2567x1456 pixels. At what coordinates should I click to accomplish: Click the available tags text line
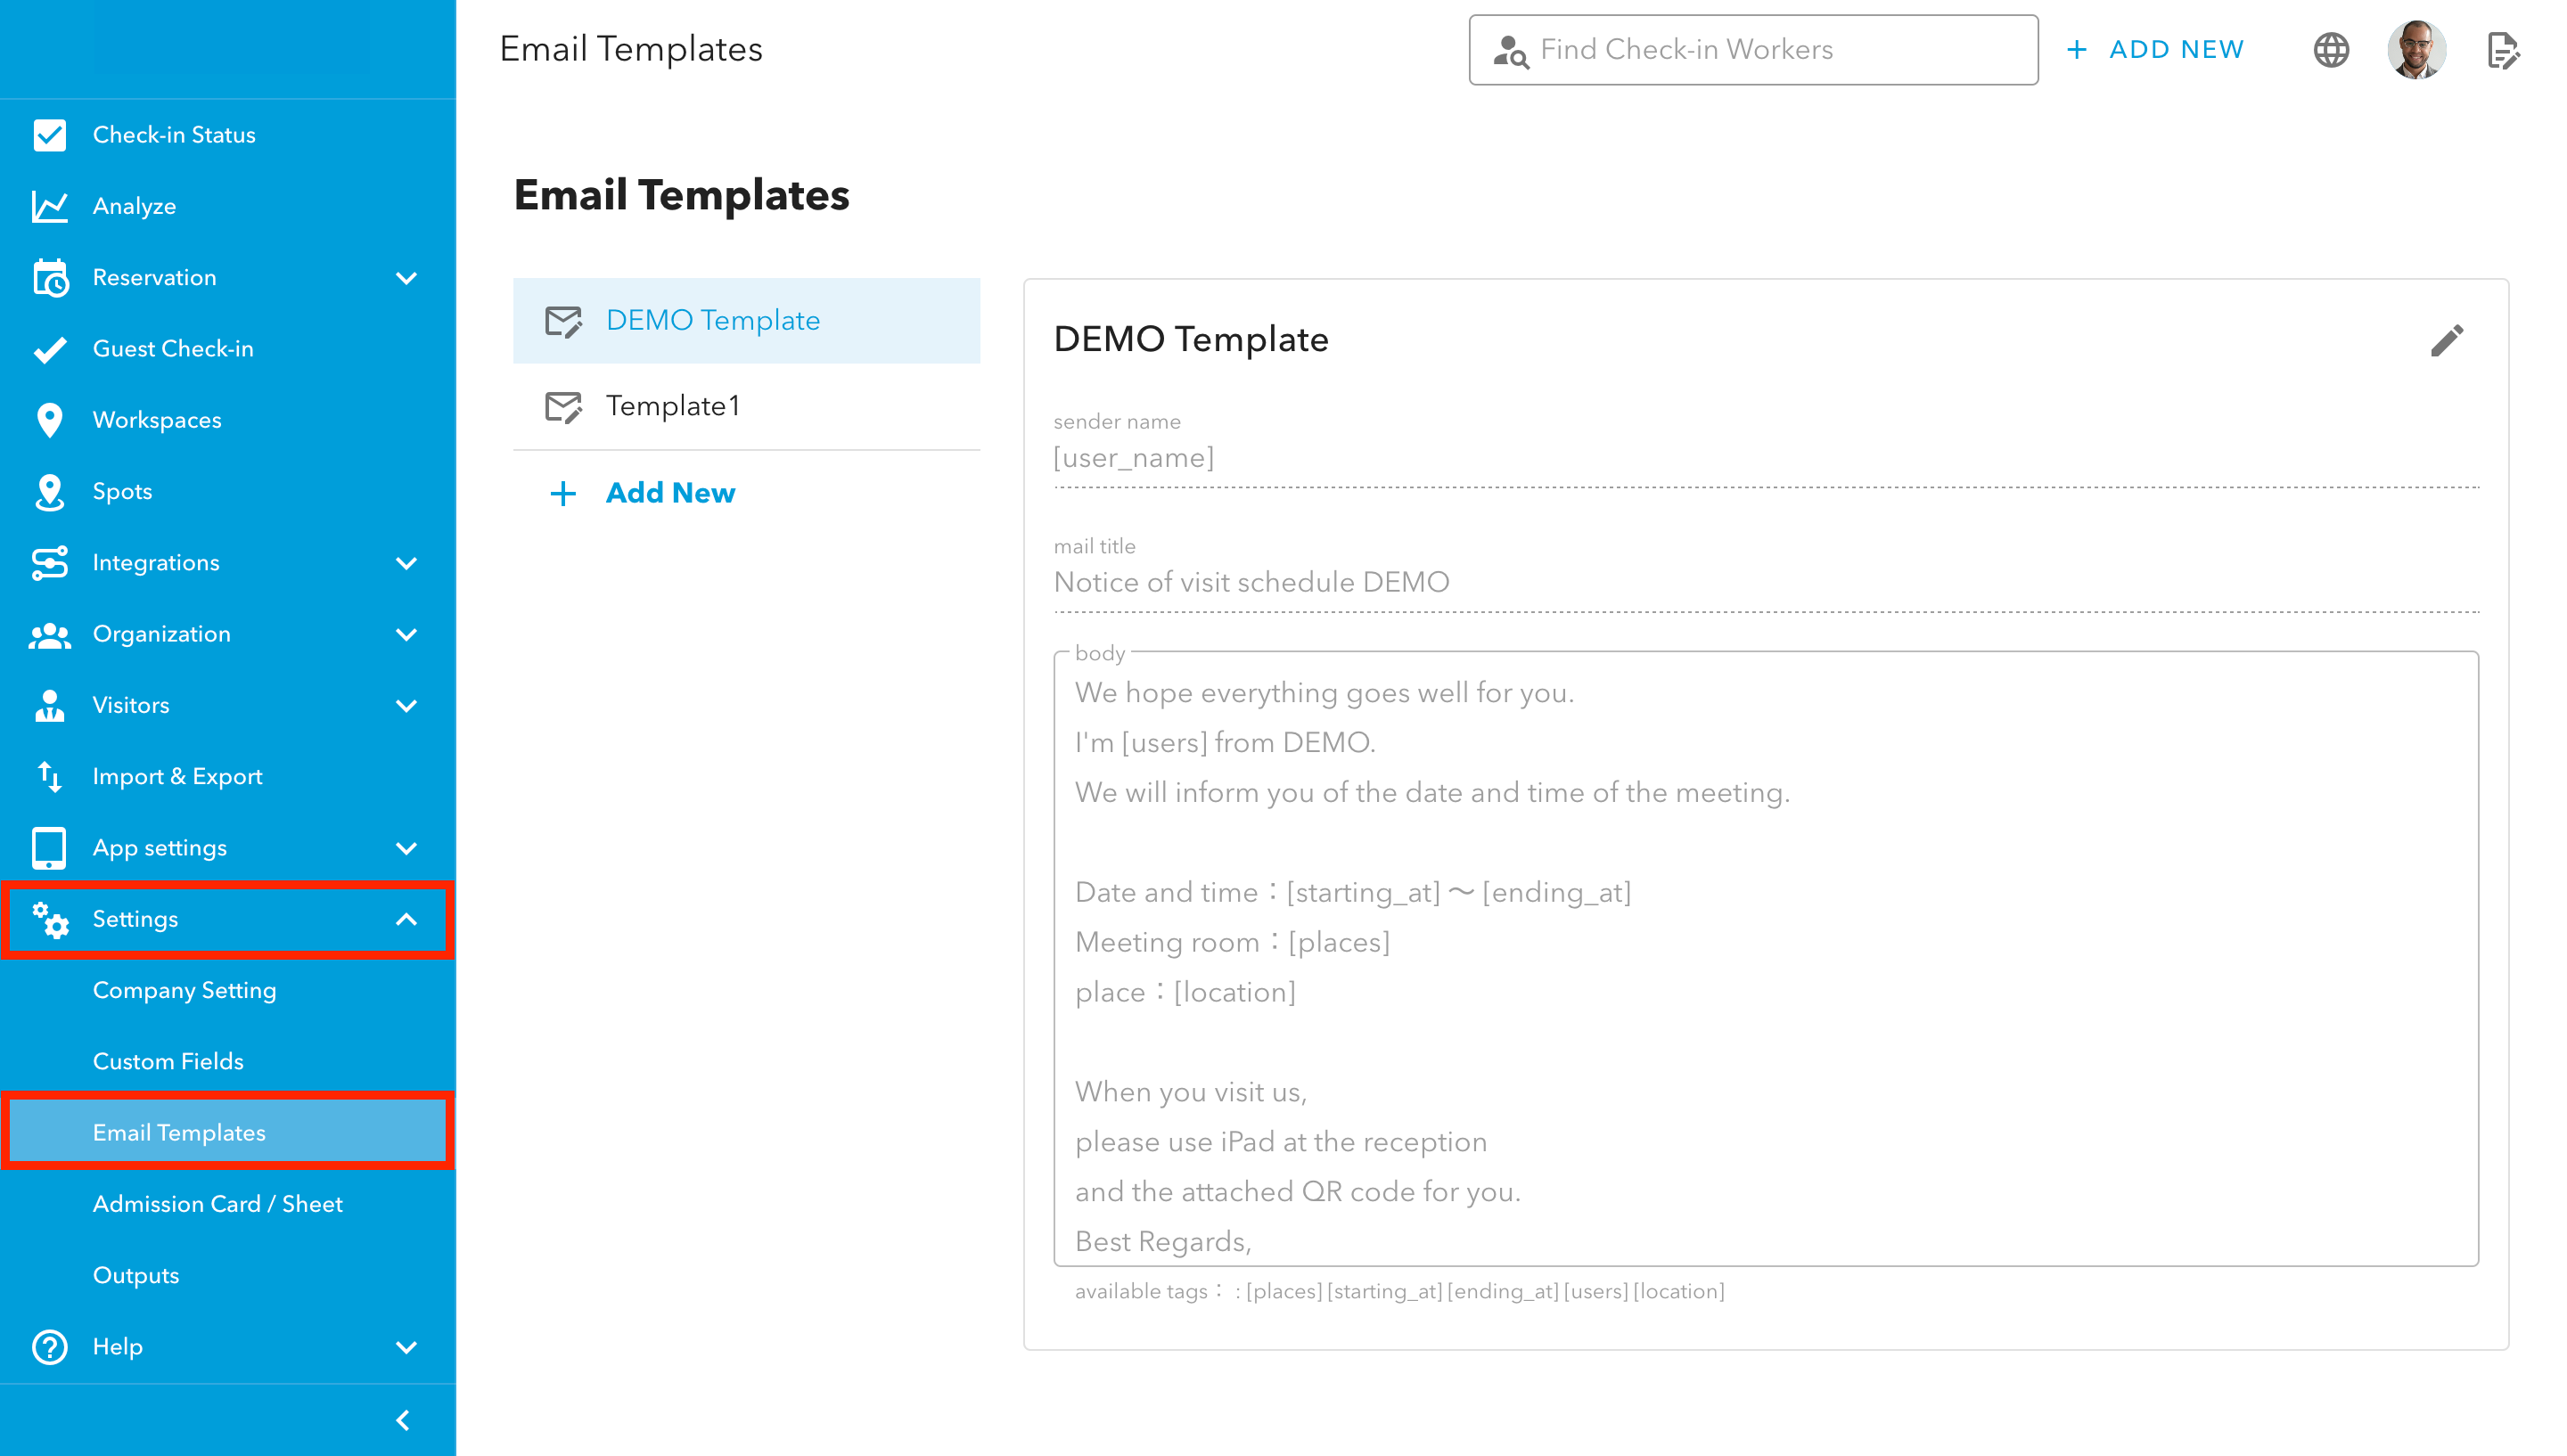tap(1399, 1291)
